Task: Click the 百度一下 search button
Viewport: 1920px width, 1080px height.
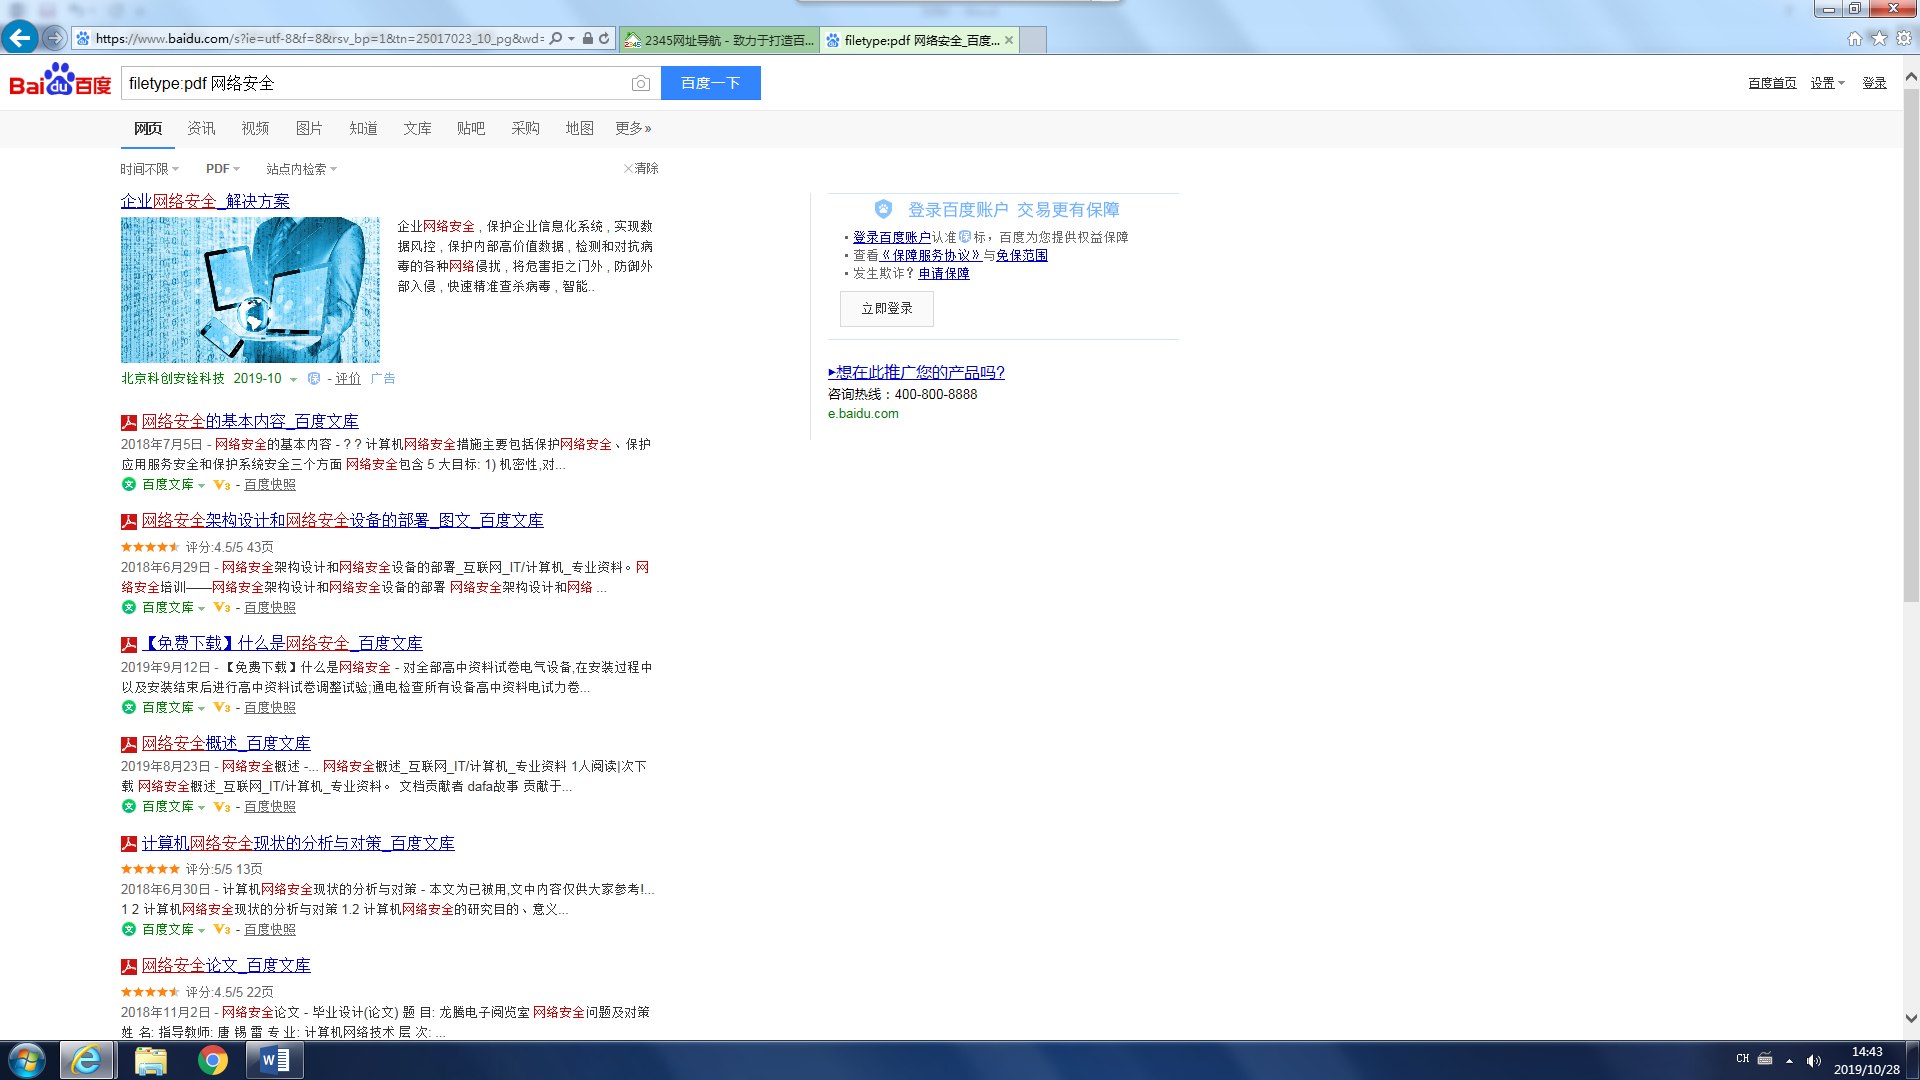Action: 710,83
